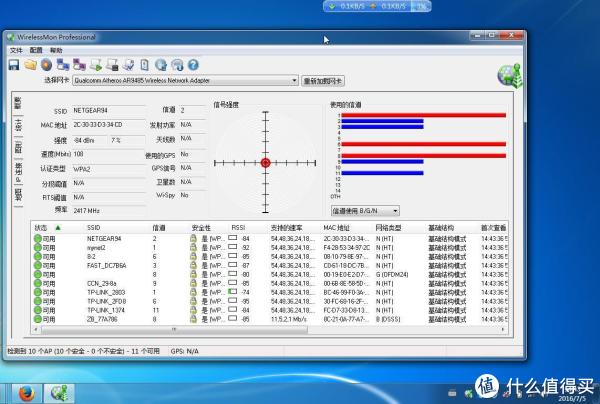600x404 pixels.
Task: Click the network speed widget at top
Action: pyautogui.click(x=377, y=6)
